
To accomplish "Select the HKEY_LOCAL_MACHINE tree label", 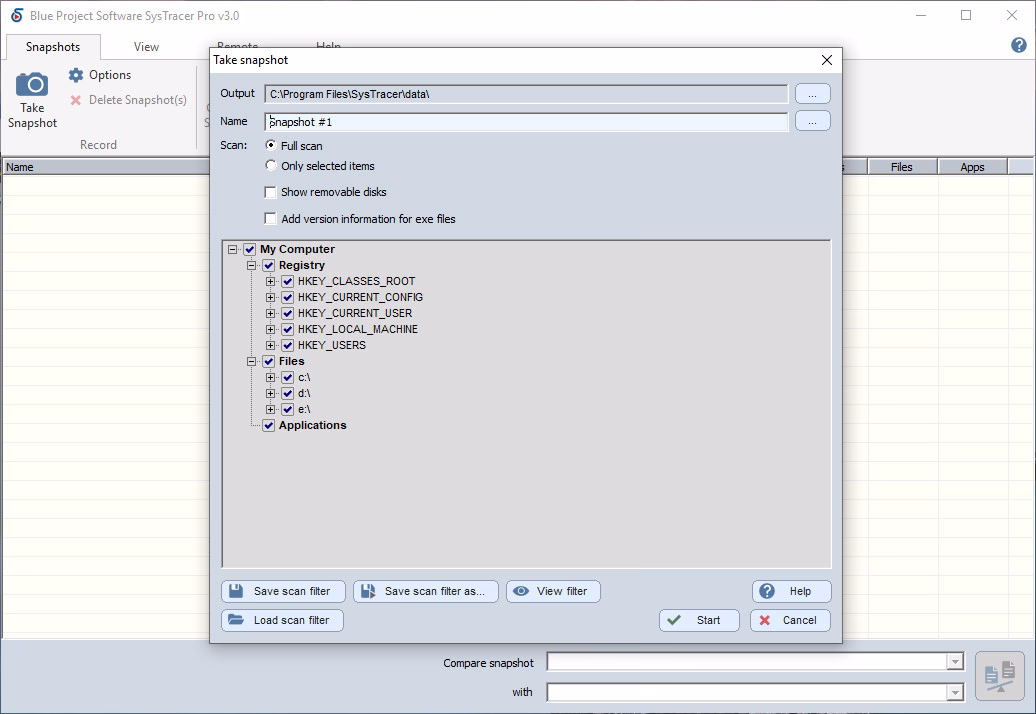I will click(x=357, y=329).
